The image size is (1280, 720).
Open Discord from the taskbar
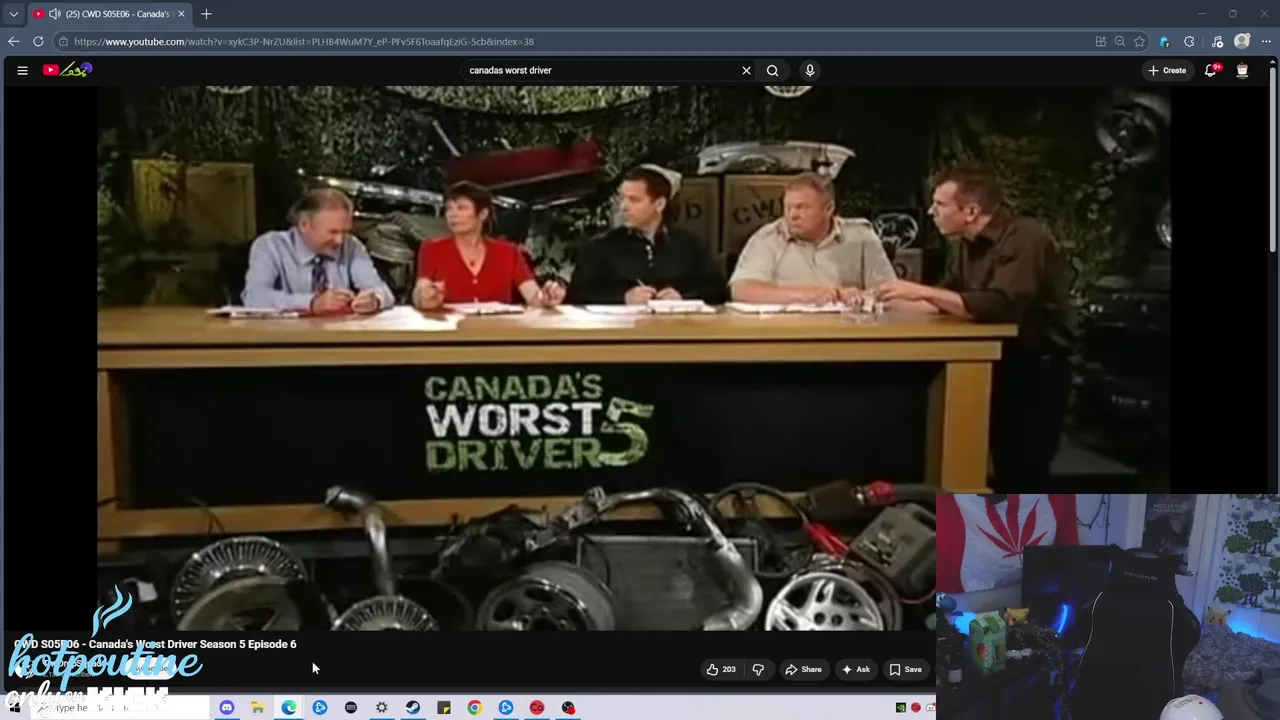click(227, 708)
